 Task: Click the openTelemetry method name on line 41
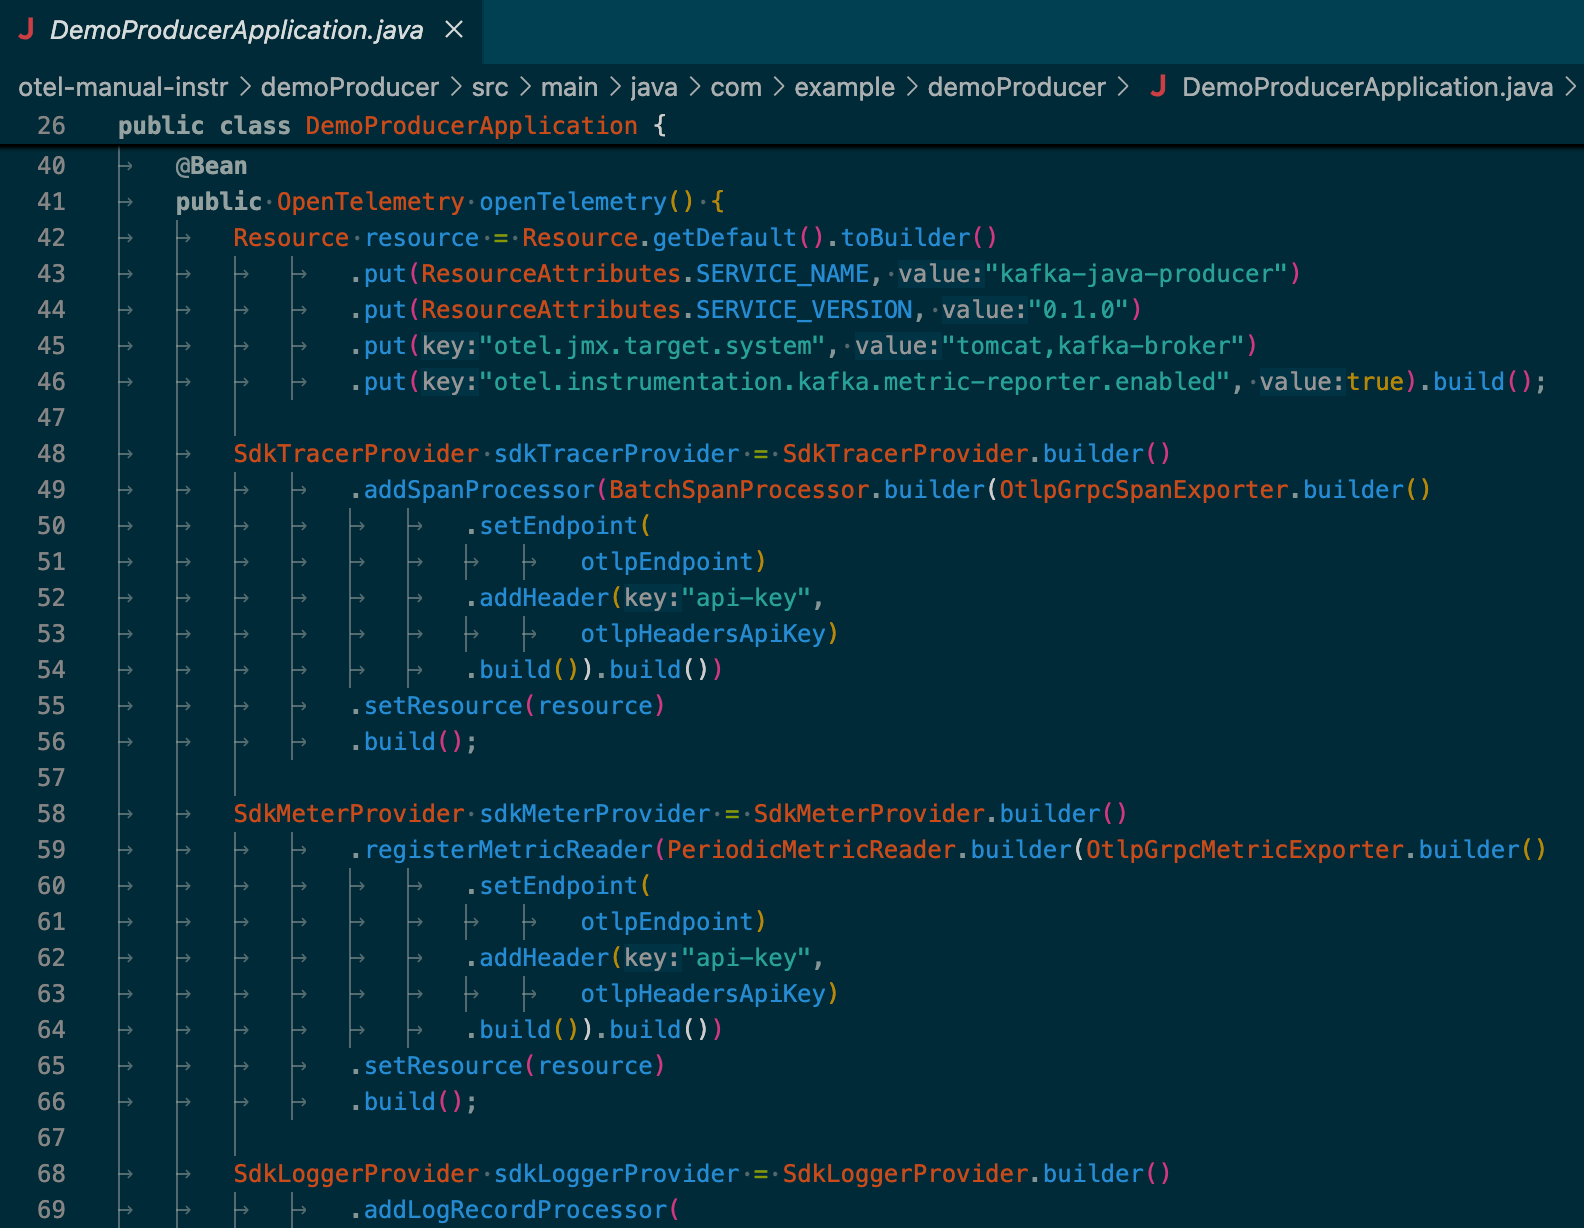coord(573,202)
